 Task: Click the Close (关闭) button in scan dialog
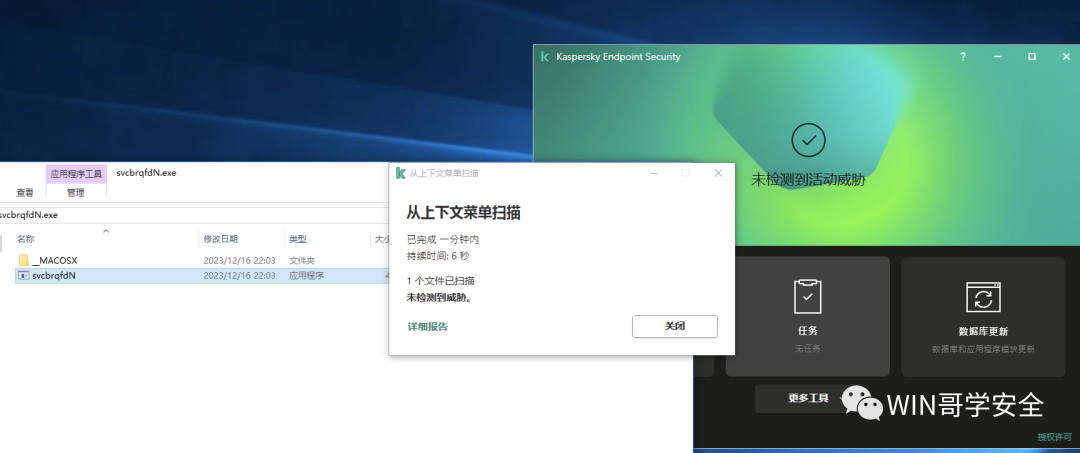675,326
